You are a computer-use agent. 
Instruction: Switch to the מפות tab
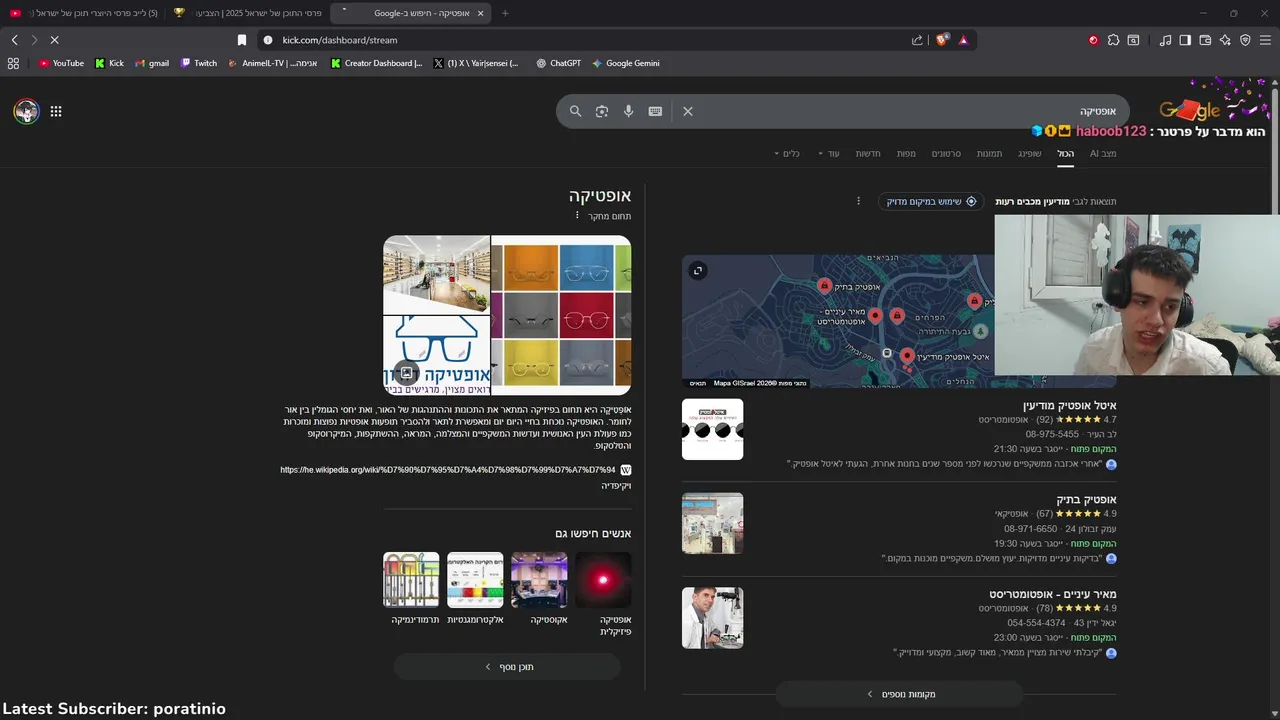pyautogui.click(x=906, y=153)
